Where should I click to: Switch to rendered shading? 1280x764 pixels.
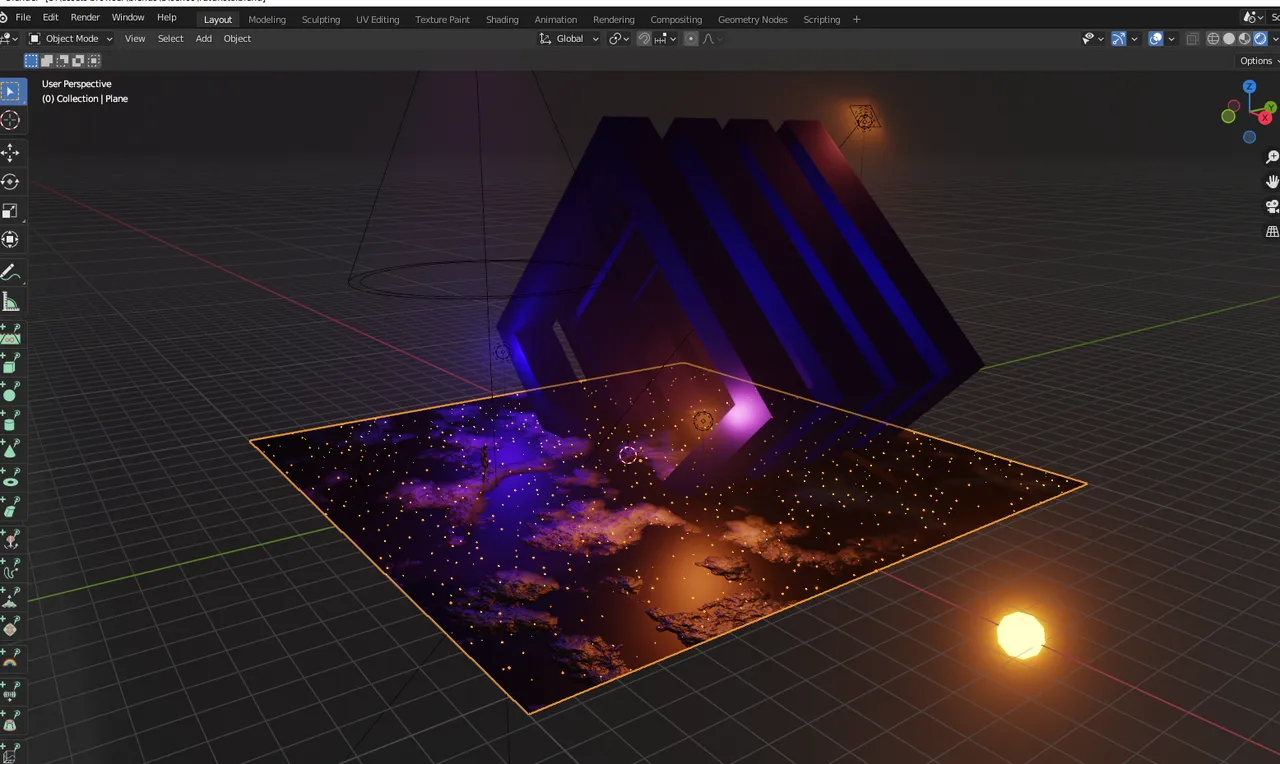[1260, 39]
